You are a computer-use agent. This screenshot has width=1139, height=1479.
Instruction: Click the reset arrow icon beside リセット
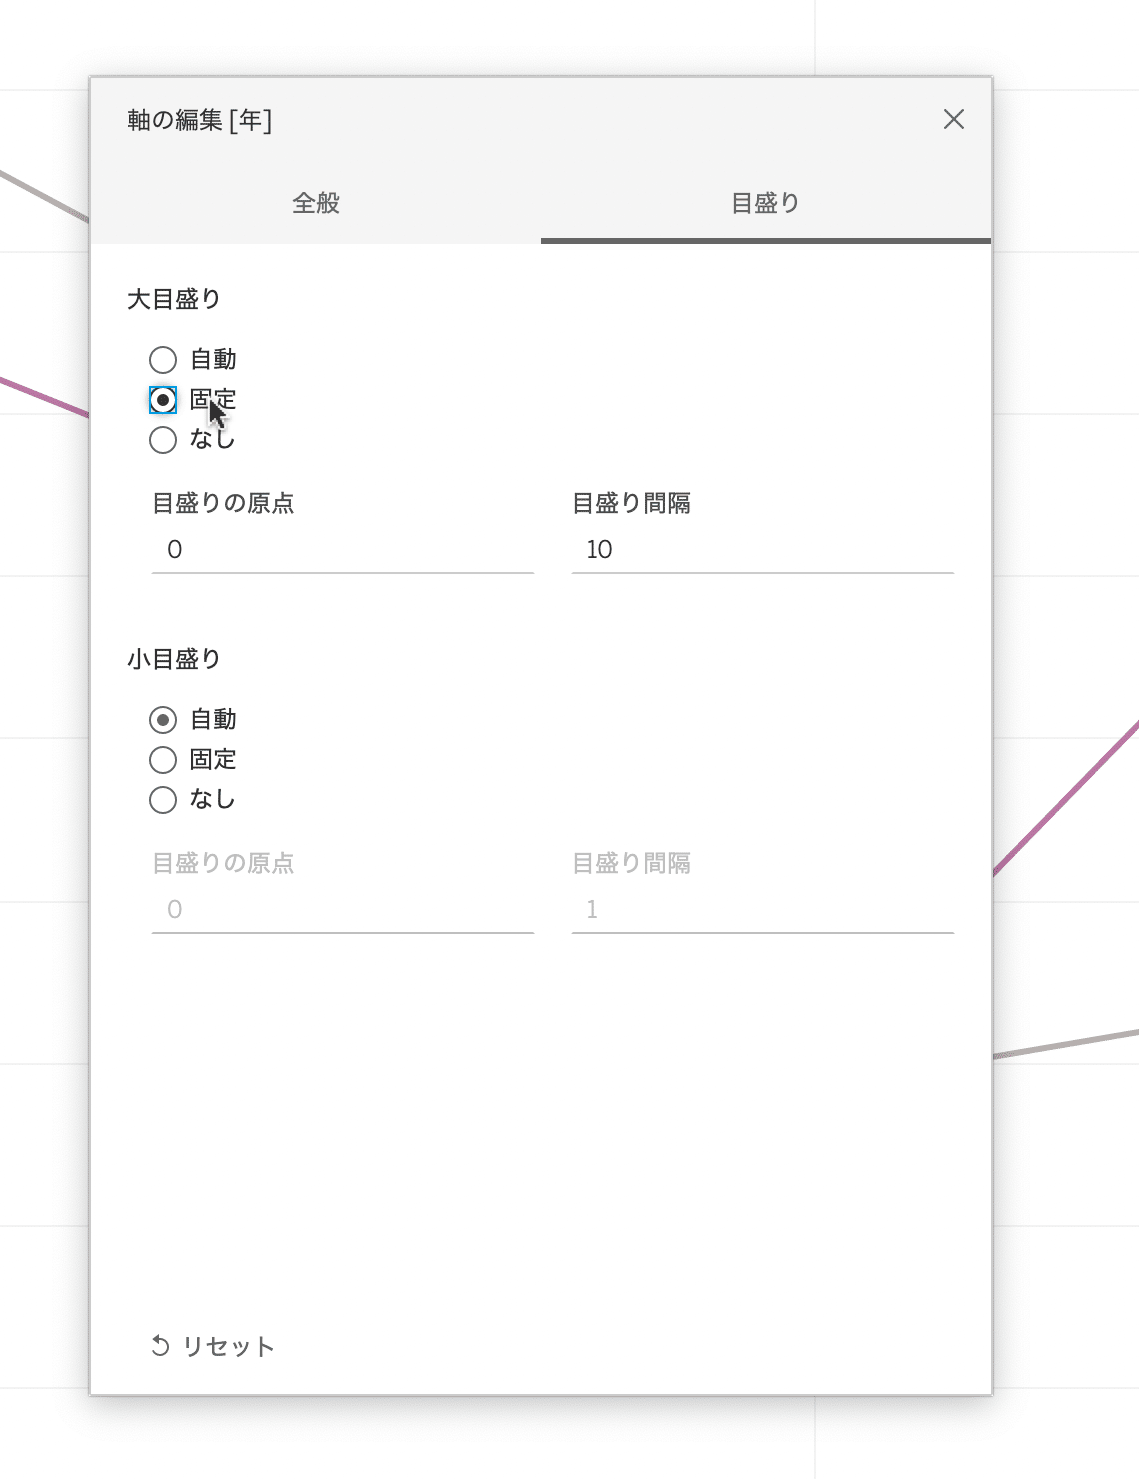coord(160,1346)
